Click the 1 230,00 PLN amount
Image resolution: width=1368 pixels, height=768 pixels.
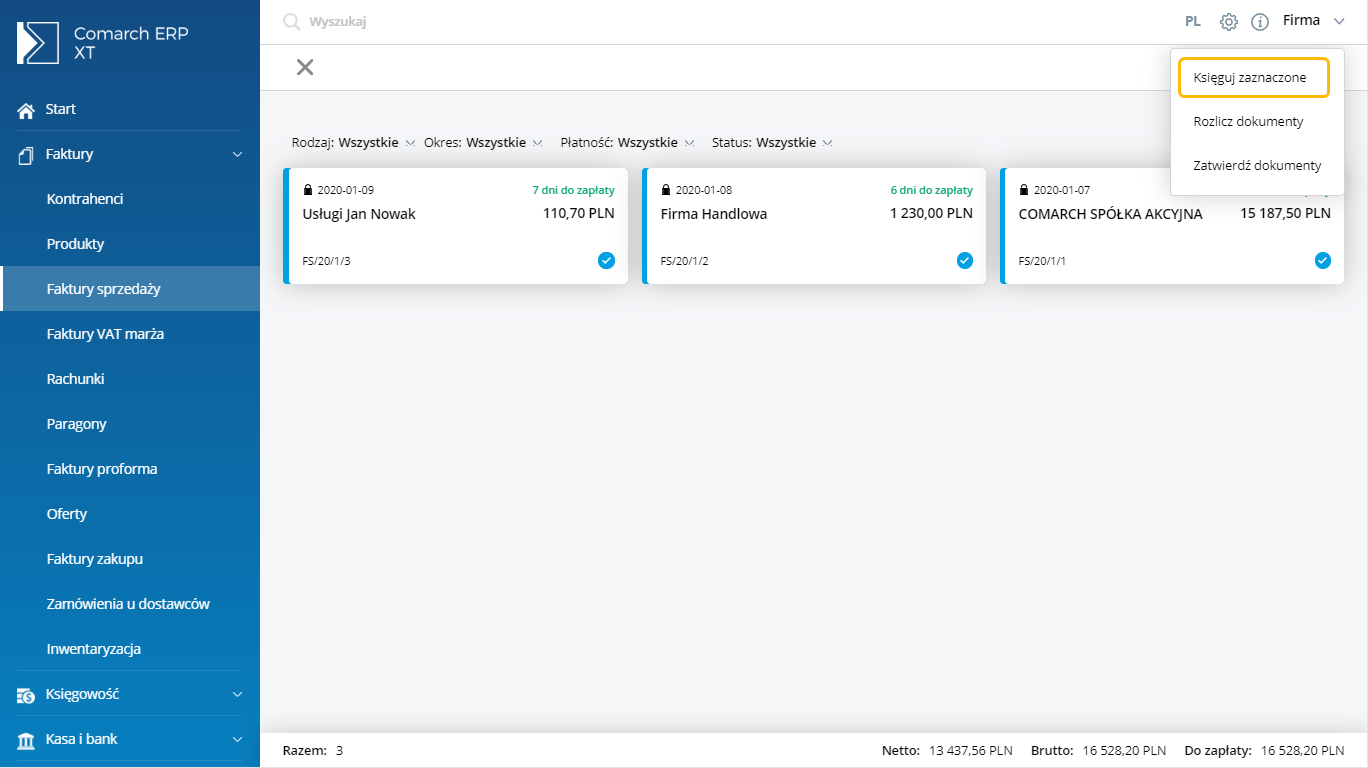pos(931,214)
